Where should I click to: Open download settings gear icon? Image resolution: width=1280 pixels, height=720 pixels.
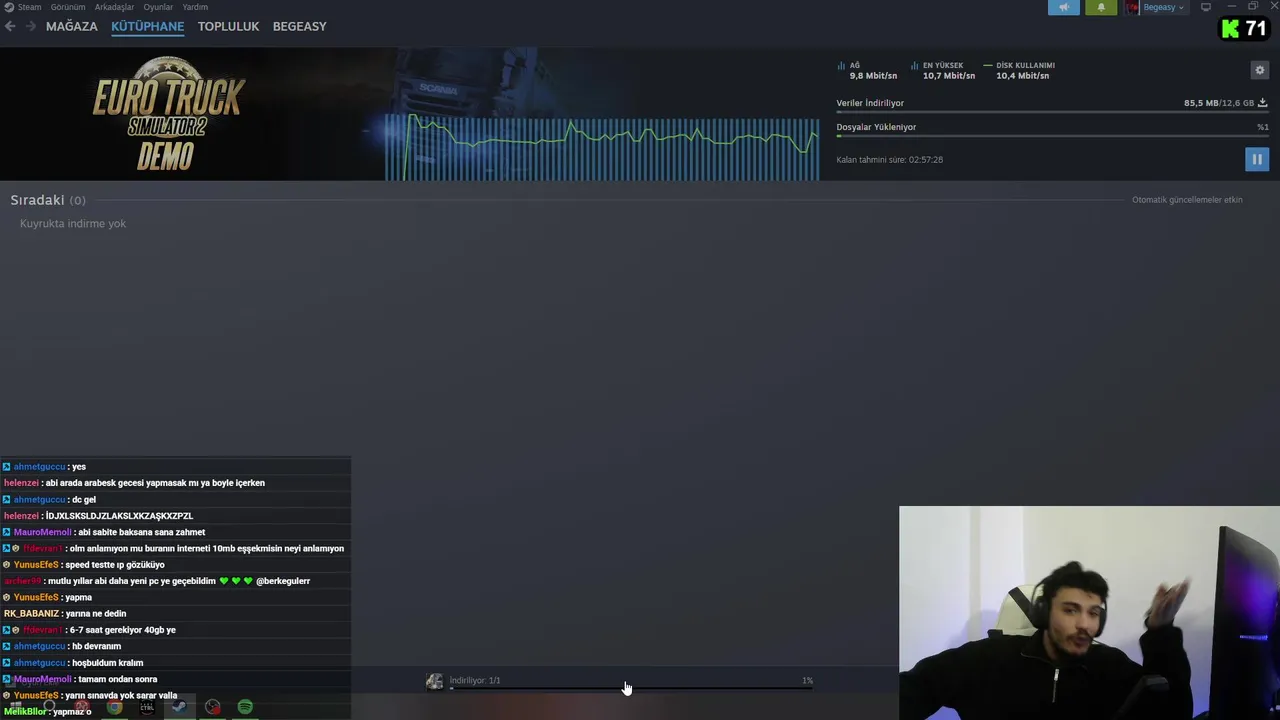click(1260, 70)
